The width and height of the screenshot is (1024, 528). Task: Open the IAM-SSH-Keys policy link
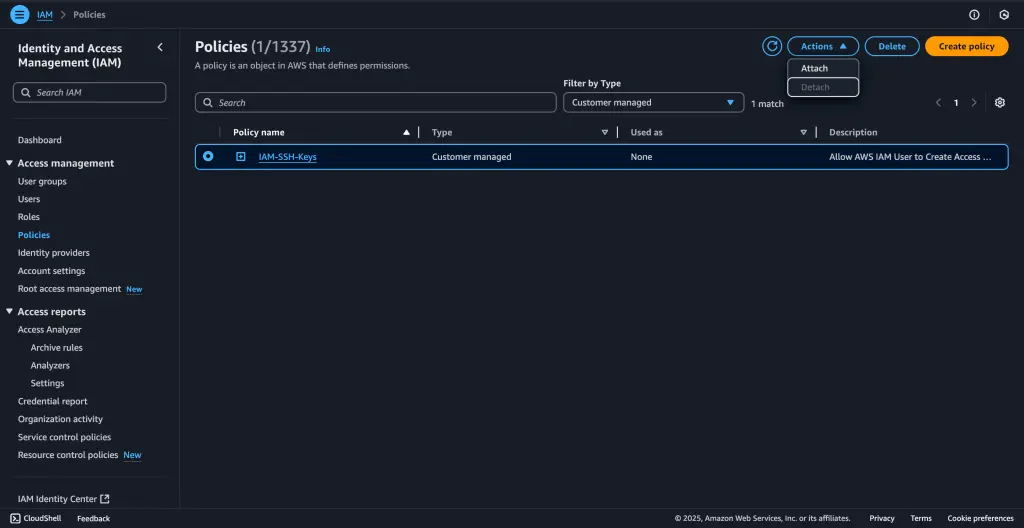point(287,157)
